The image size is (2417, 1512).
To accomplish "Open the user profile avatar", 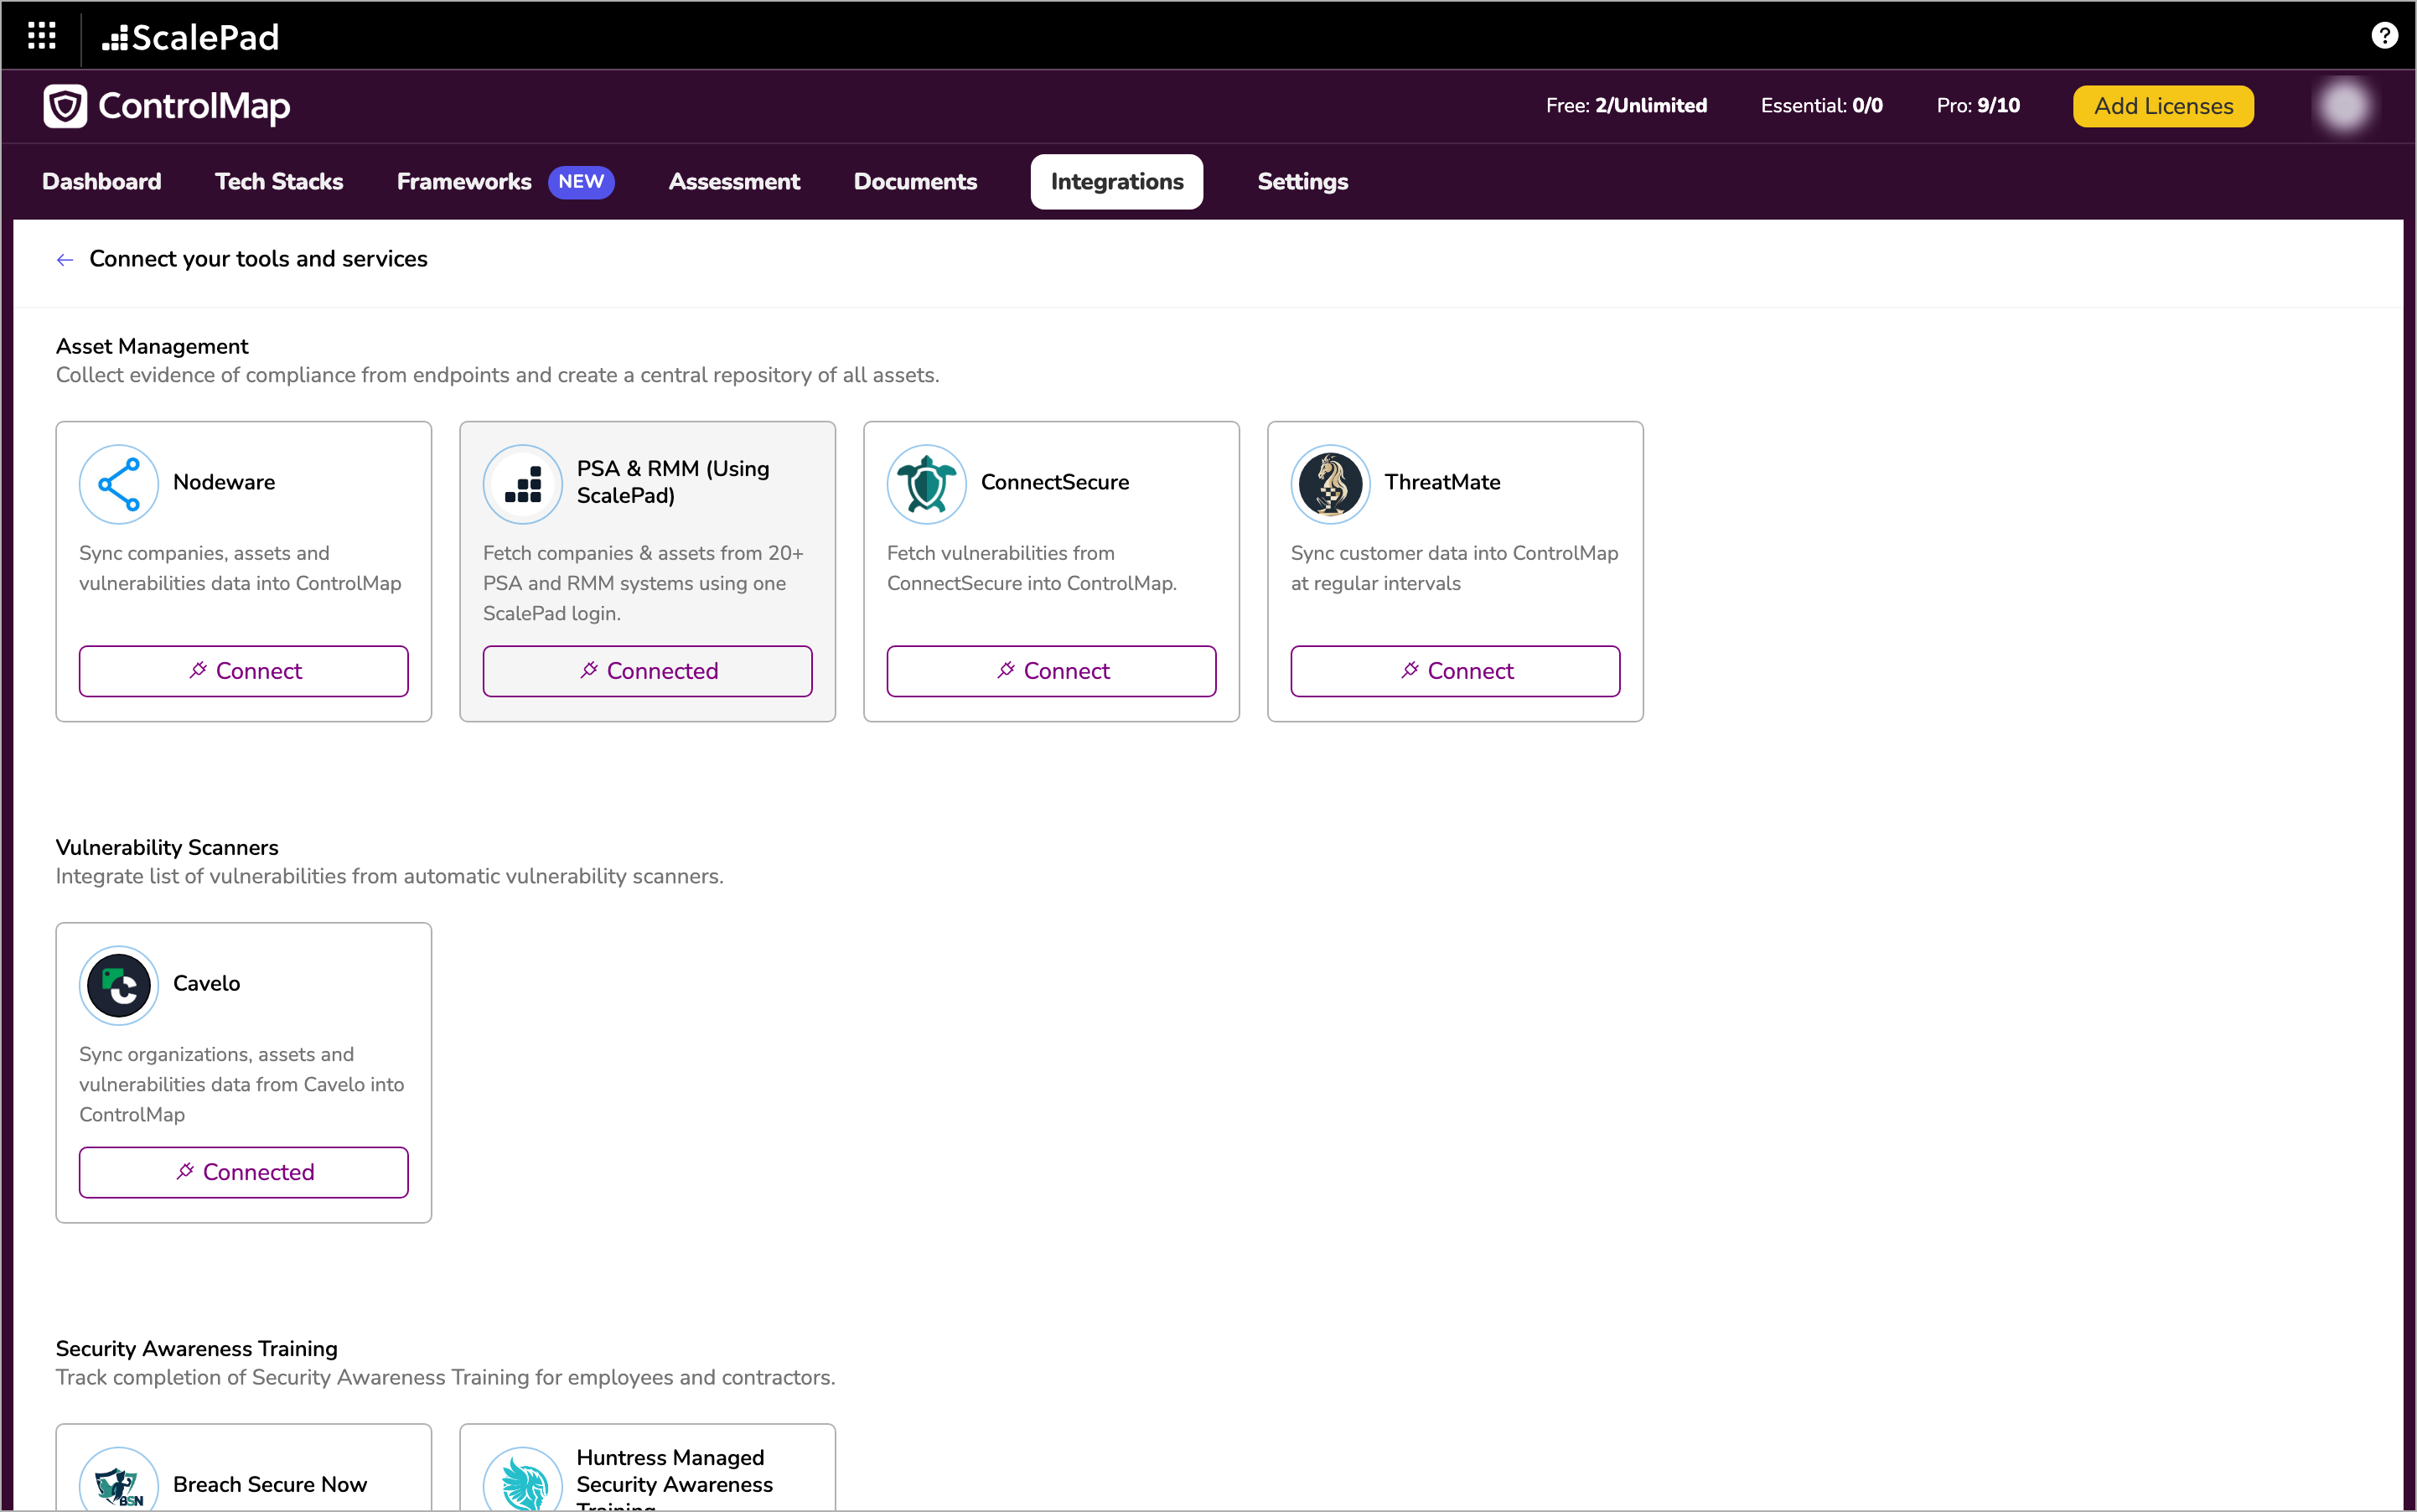I will (2344, 106).
